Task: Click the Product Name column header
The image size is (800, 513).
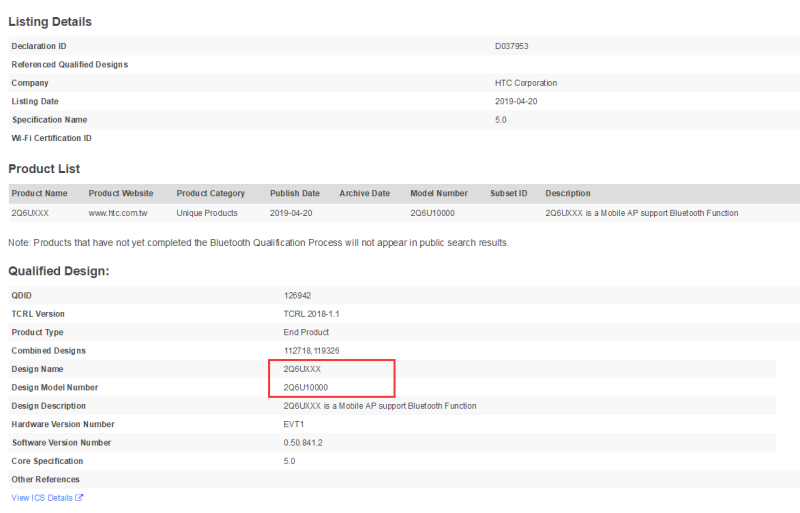Action: tap(39, 193)
